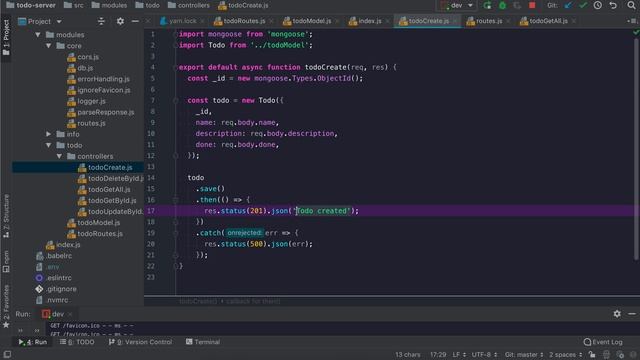Image resolution: width=640 pixels, height=360 pixels.
Task: Rerun the dev configuration with the green icon
Action: tap(487, 5)
